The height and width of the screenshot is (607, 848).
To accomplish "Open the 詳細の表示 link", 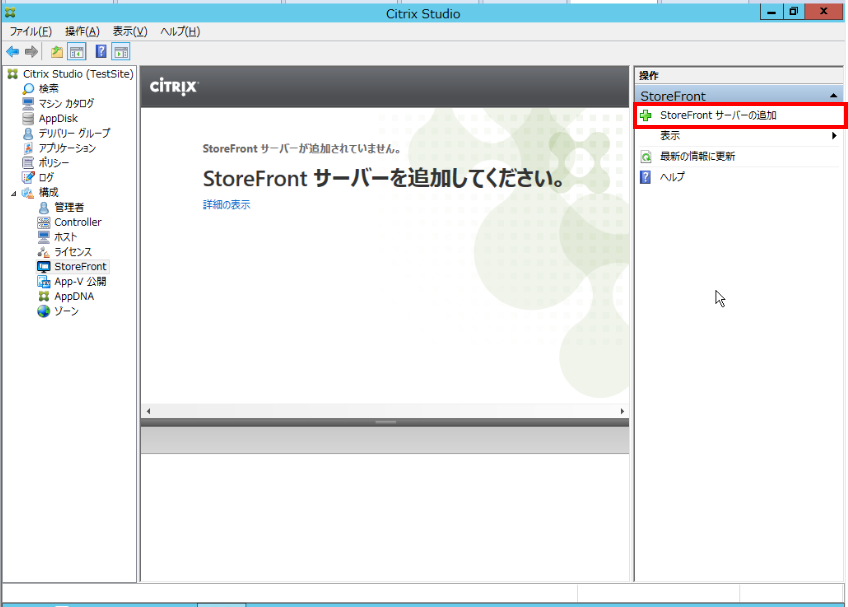I will (x=227, y=204).
